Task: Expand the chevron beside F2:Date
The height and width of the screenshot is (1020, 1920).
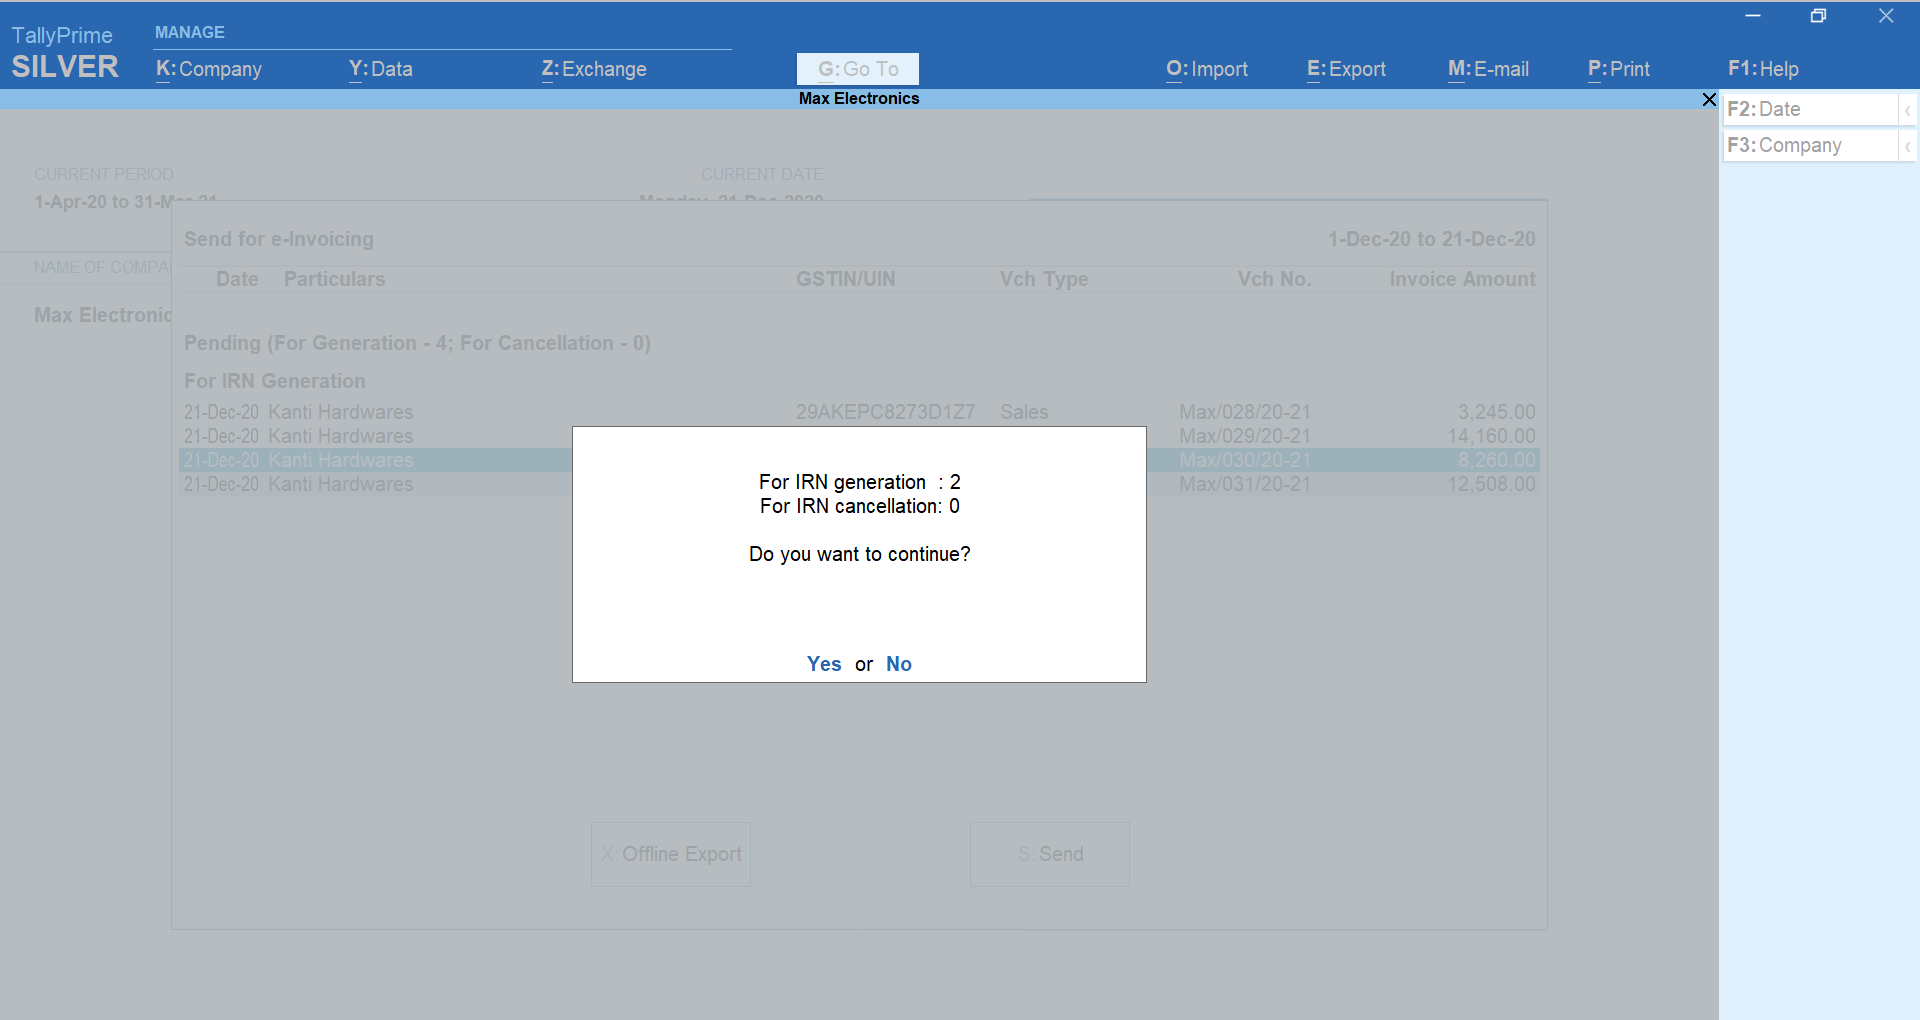Action: coord(1908,110)
